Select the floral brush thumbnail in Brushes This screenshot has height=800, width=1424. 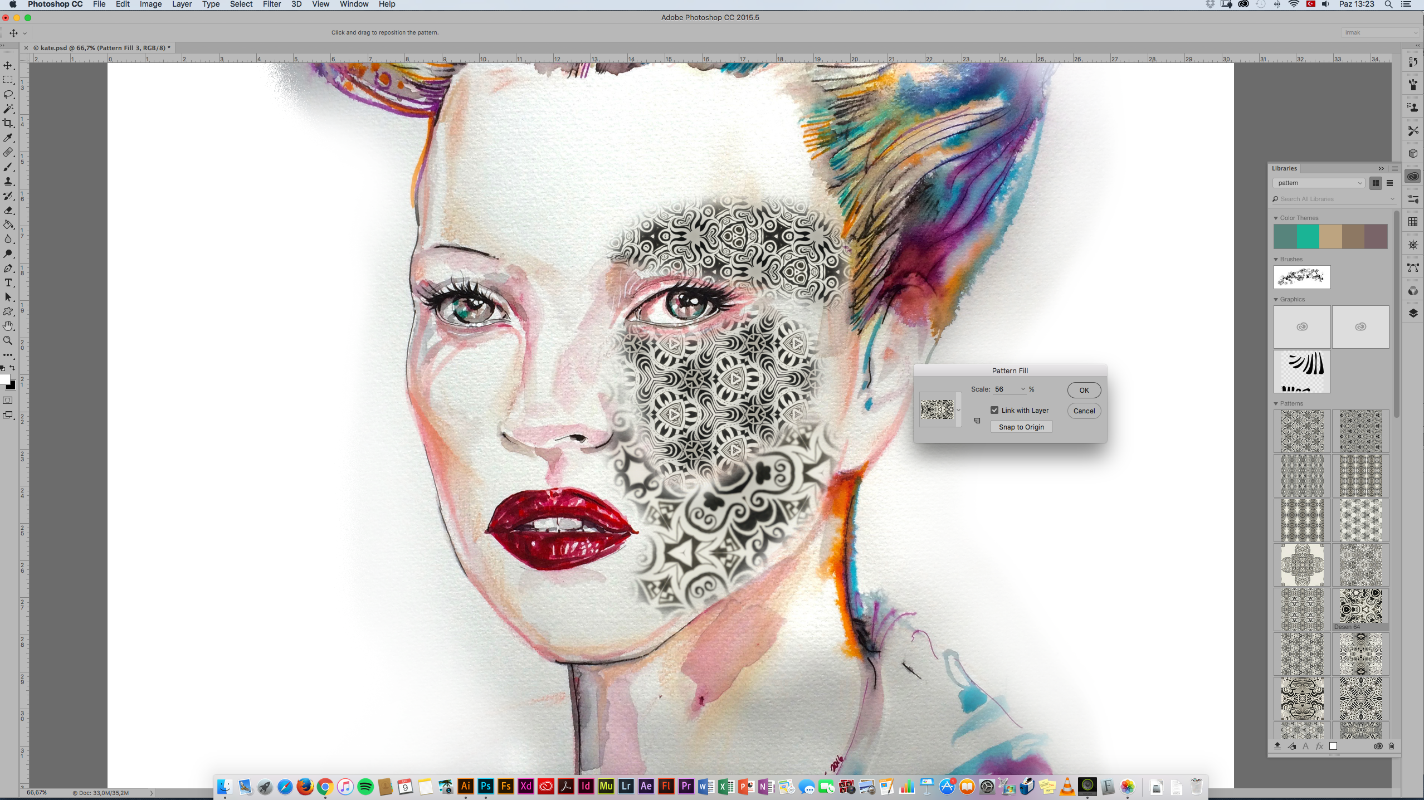coord(1302,277)
